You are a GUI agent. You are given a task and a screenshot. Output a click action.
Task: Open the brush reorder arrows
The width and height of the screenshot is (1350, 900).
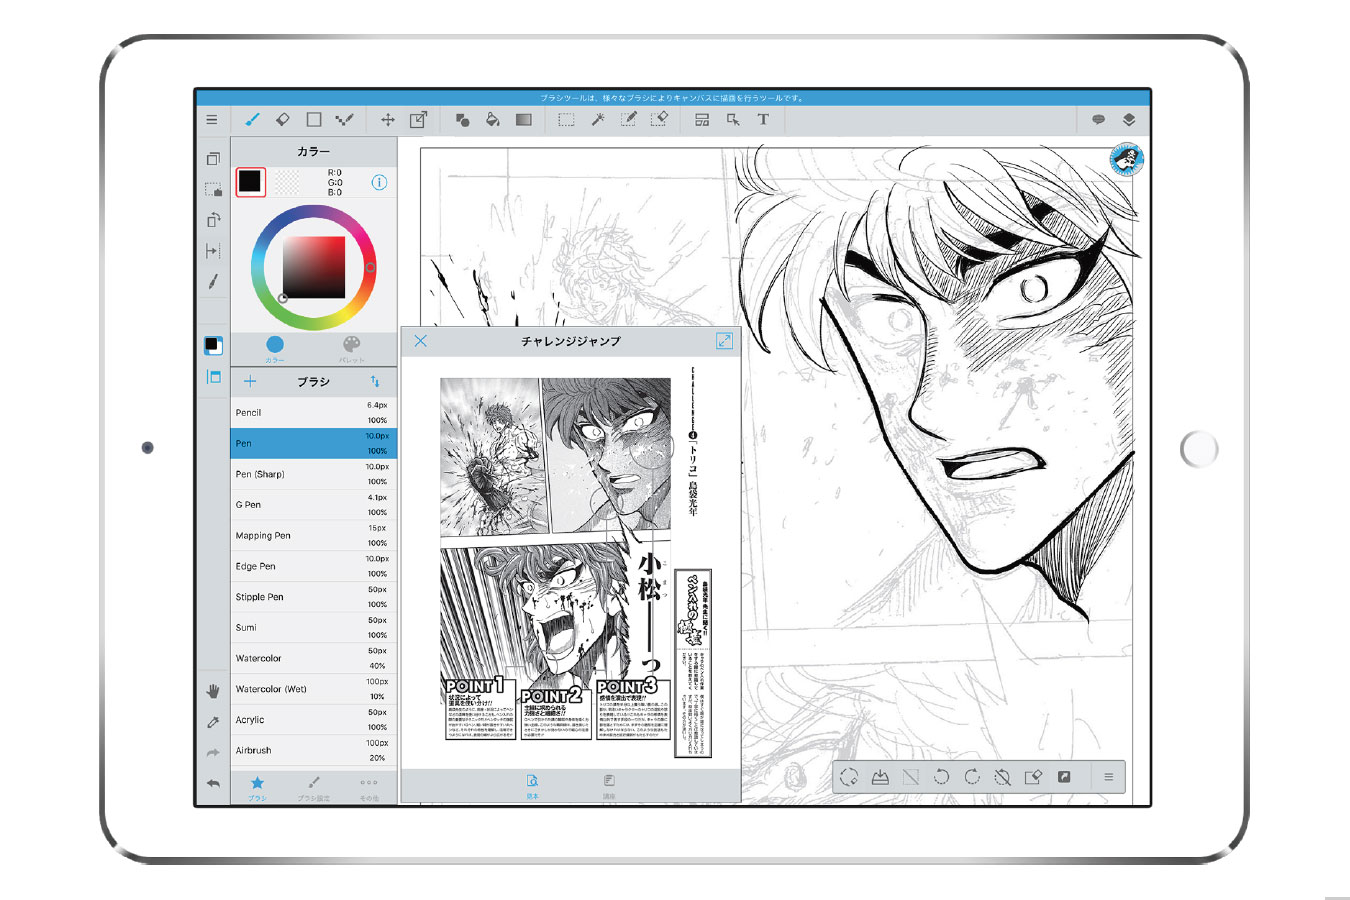click(375, 381)
